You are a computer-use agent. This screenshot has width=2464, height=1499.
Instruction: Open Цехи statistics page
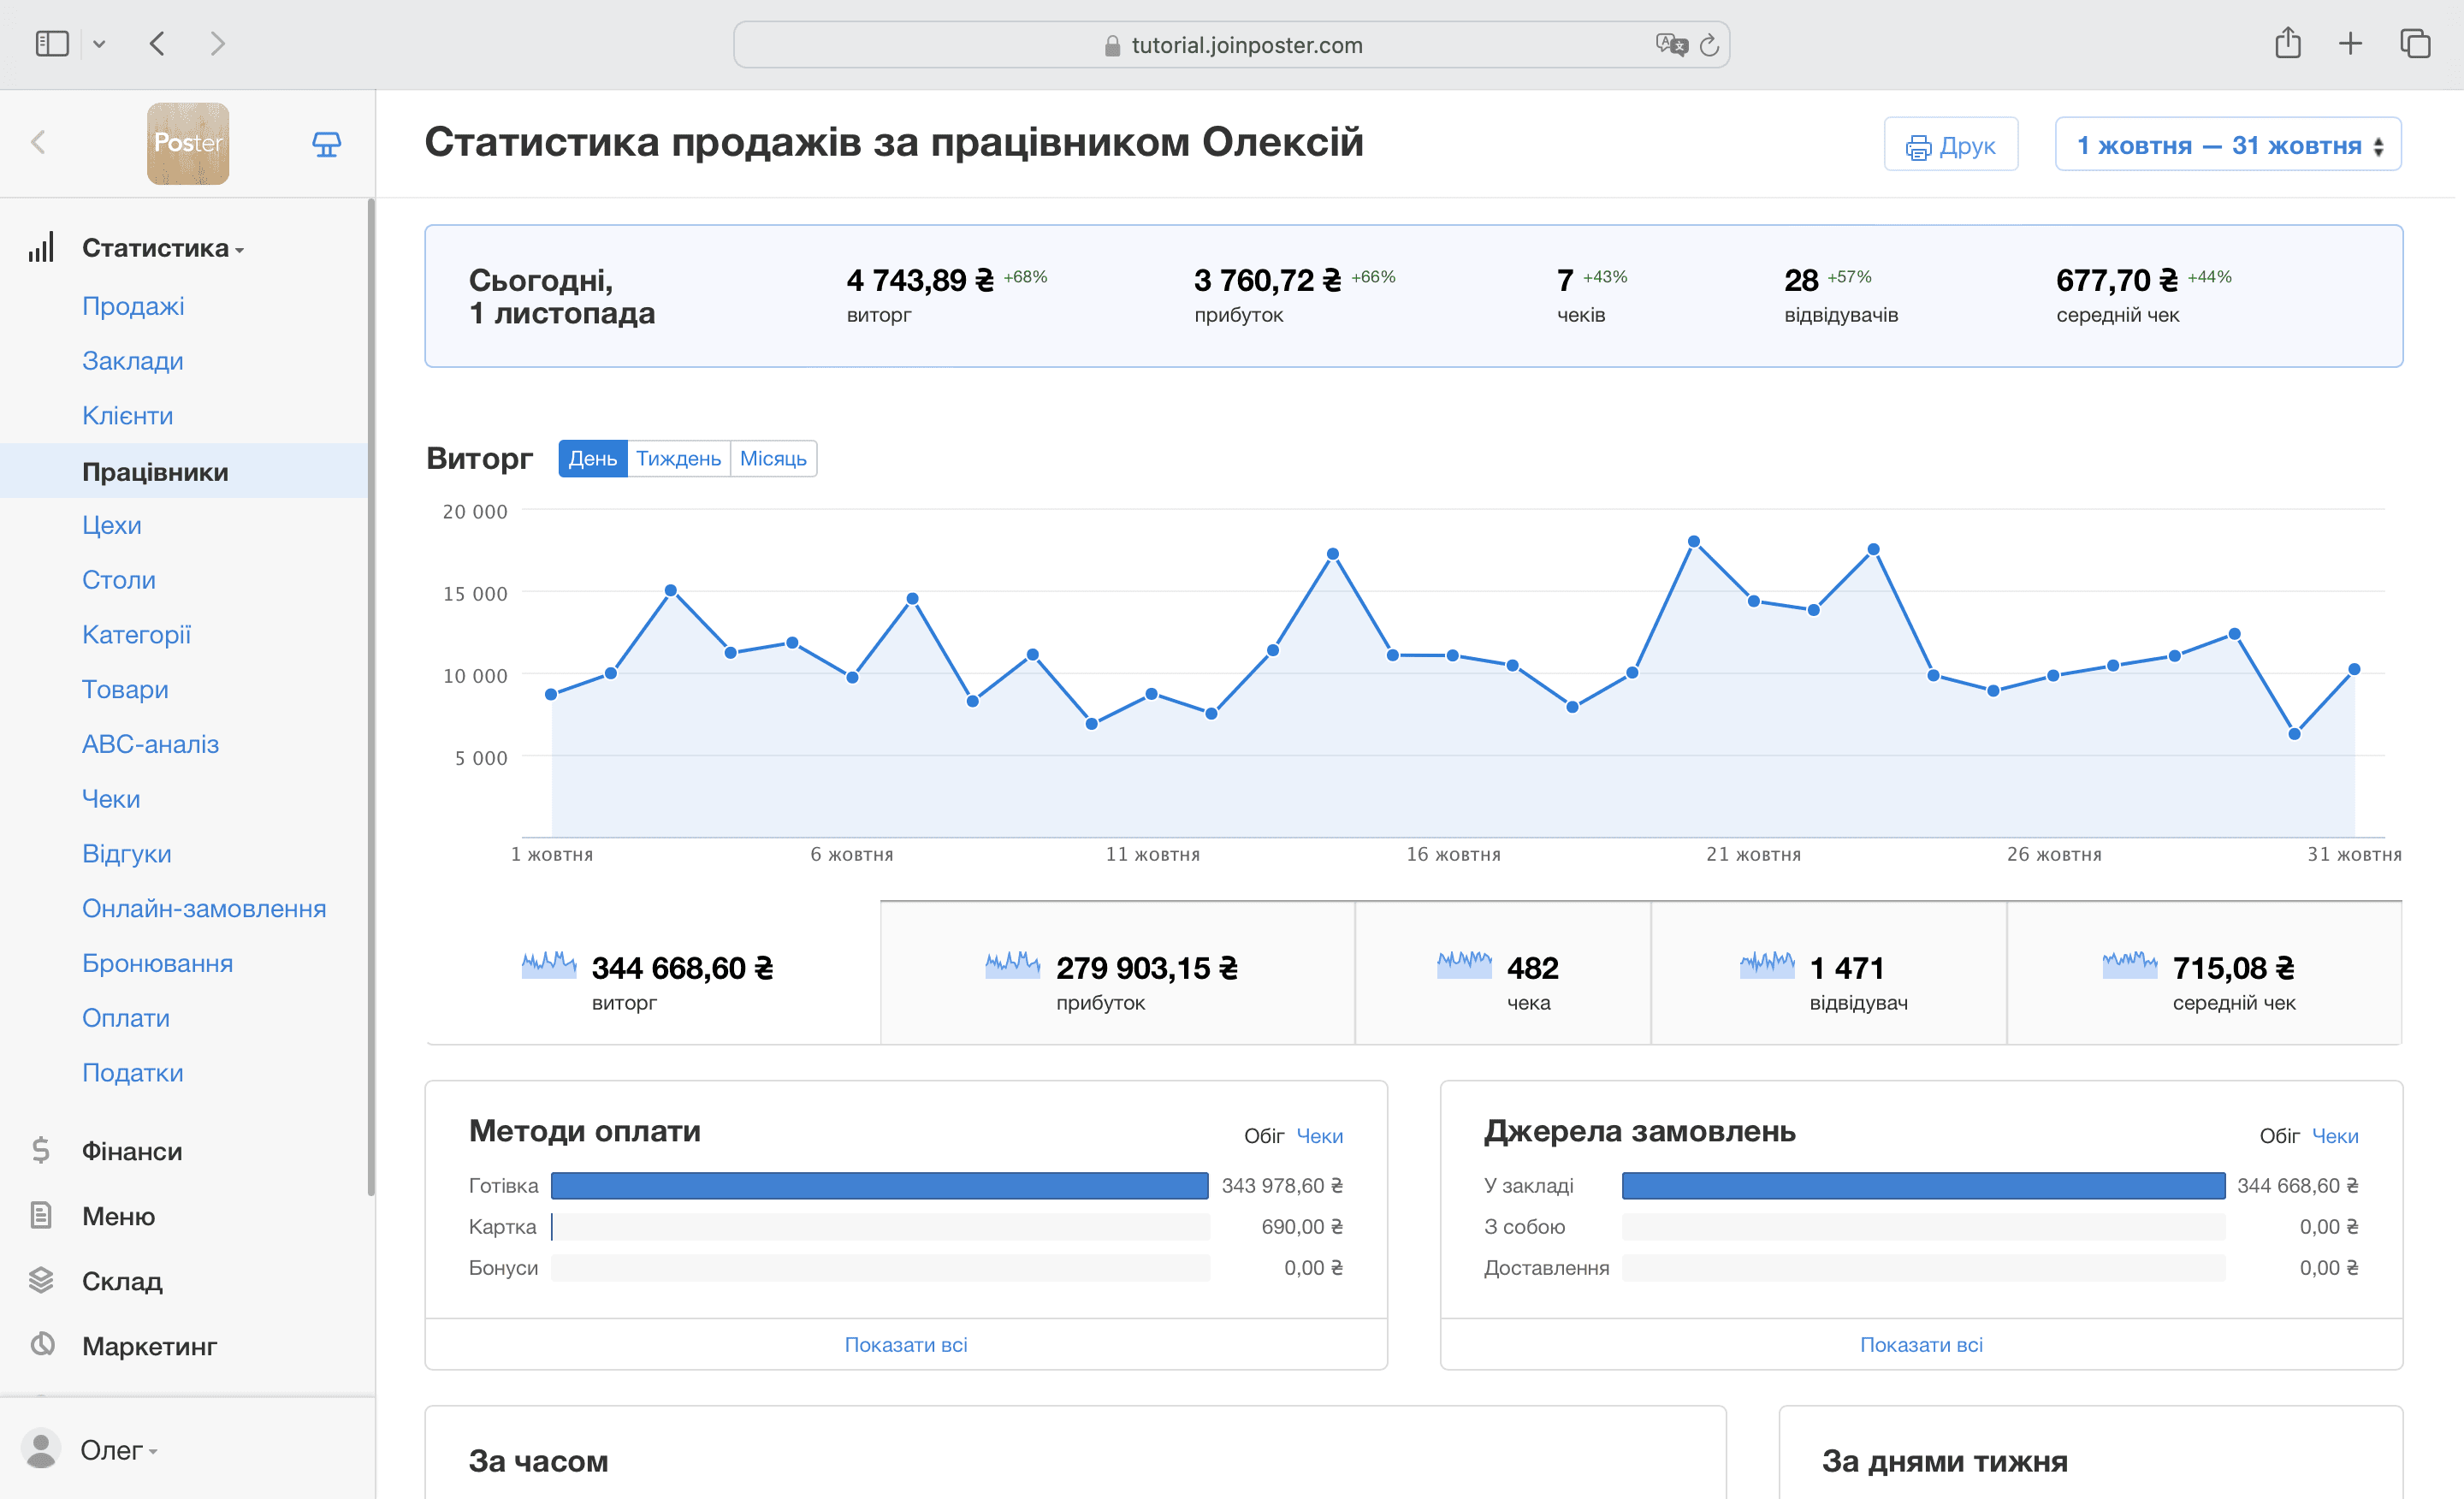click(x=112, y=525)
